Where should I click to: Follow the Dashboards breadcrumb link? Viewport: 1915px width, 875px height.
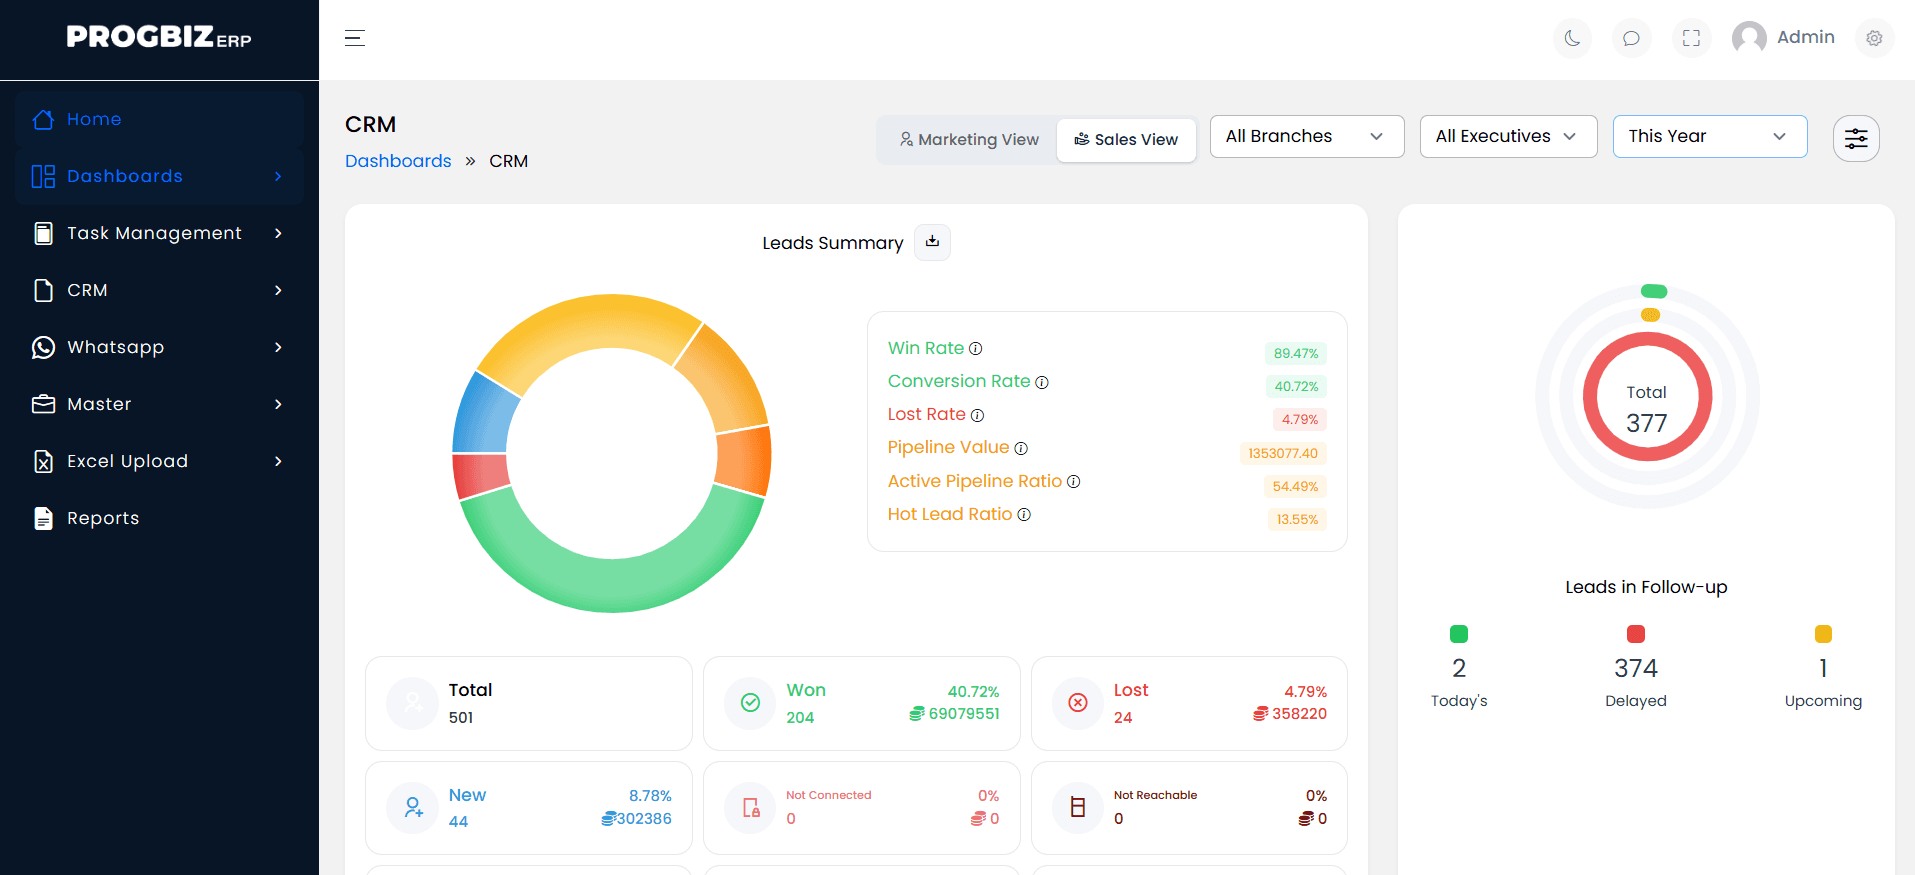tap(398, 161)
